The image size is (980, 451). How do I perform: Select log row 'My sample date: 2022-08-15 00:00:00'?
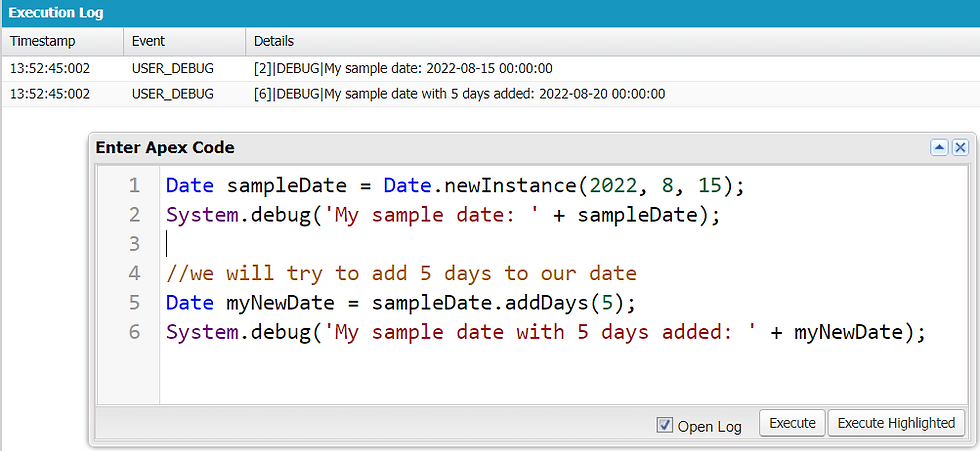(490, 69)
